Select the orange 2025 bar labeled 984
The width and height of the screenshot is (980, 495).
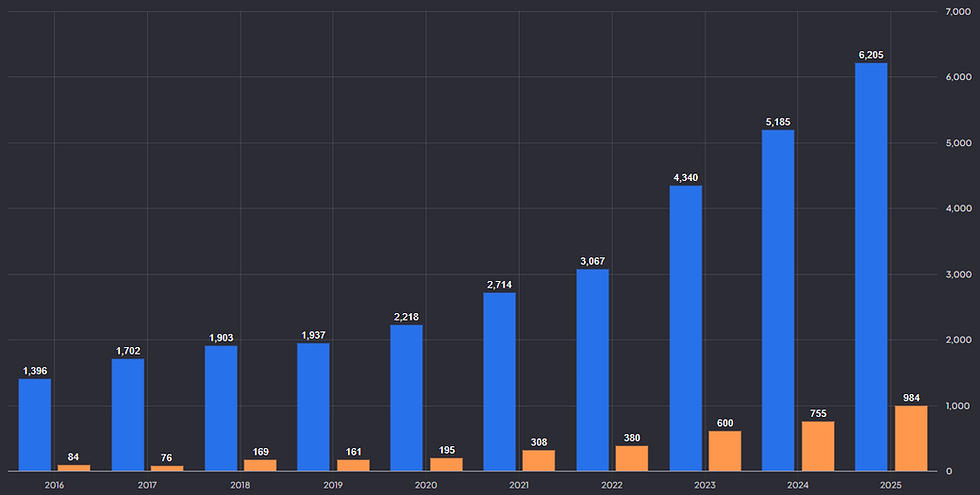pyautogui.click(x=911, y=439)
